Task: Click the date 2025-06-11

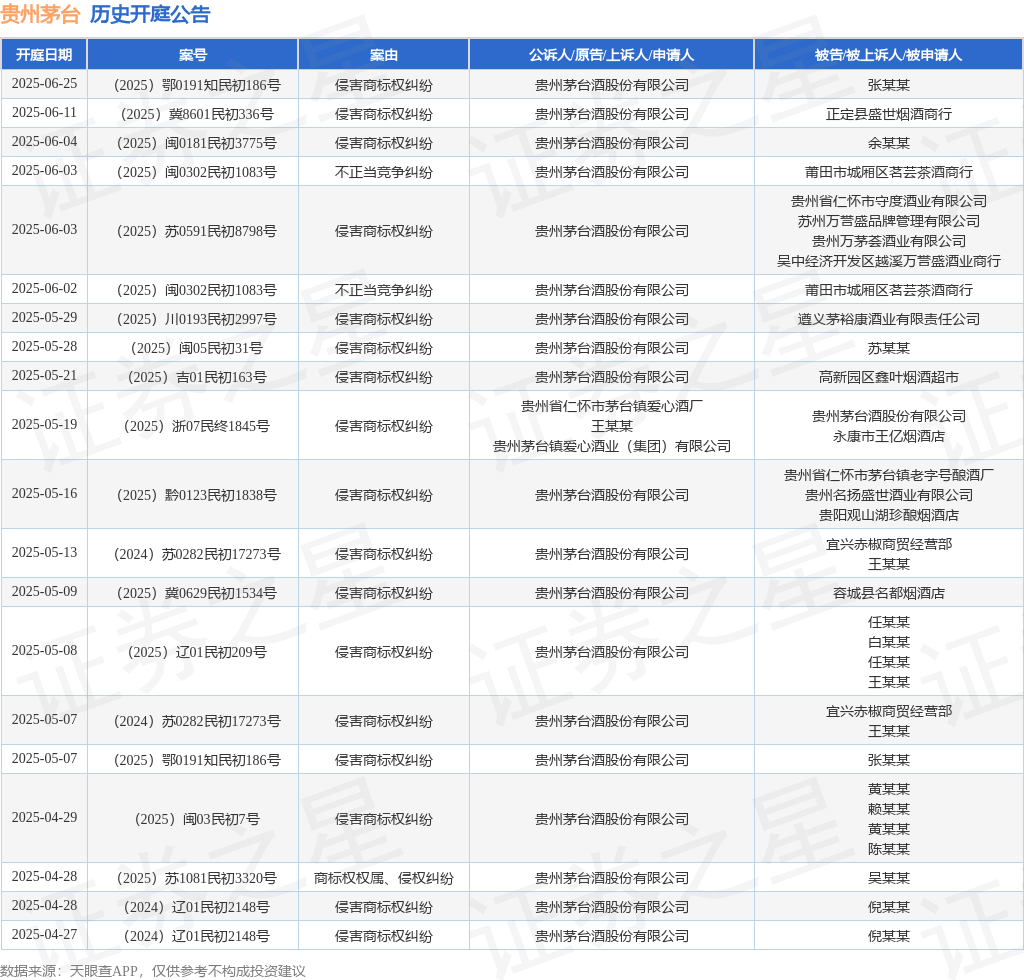Action: 44,112
